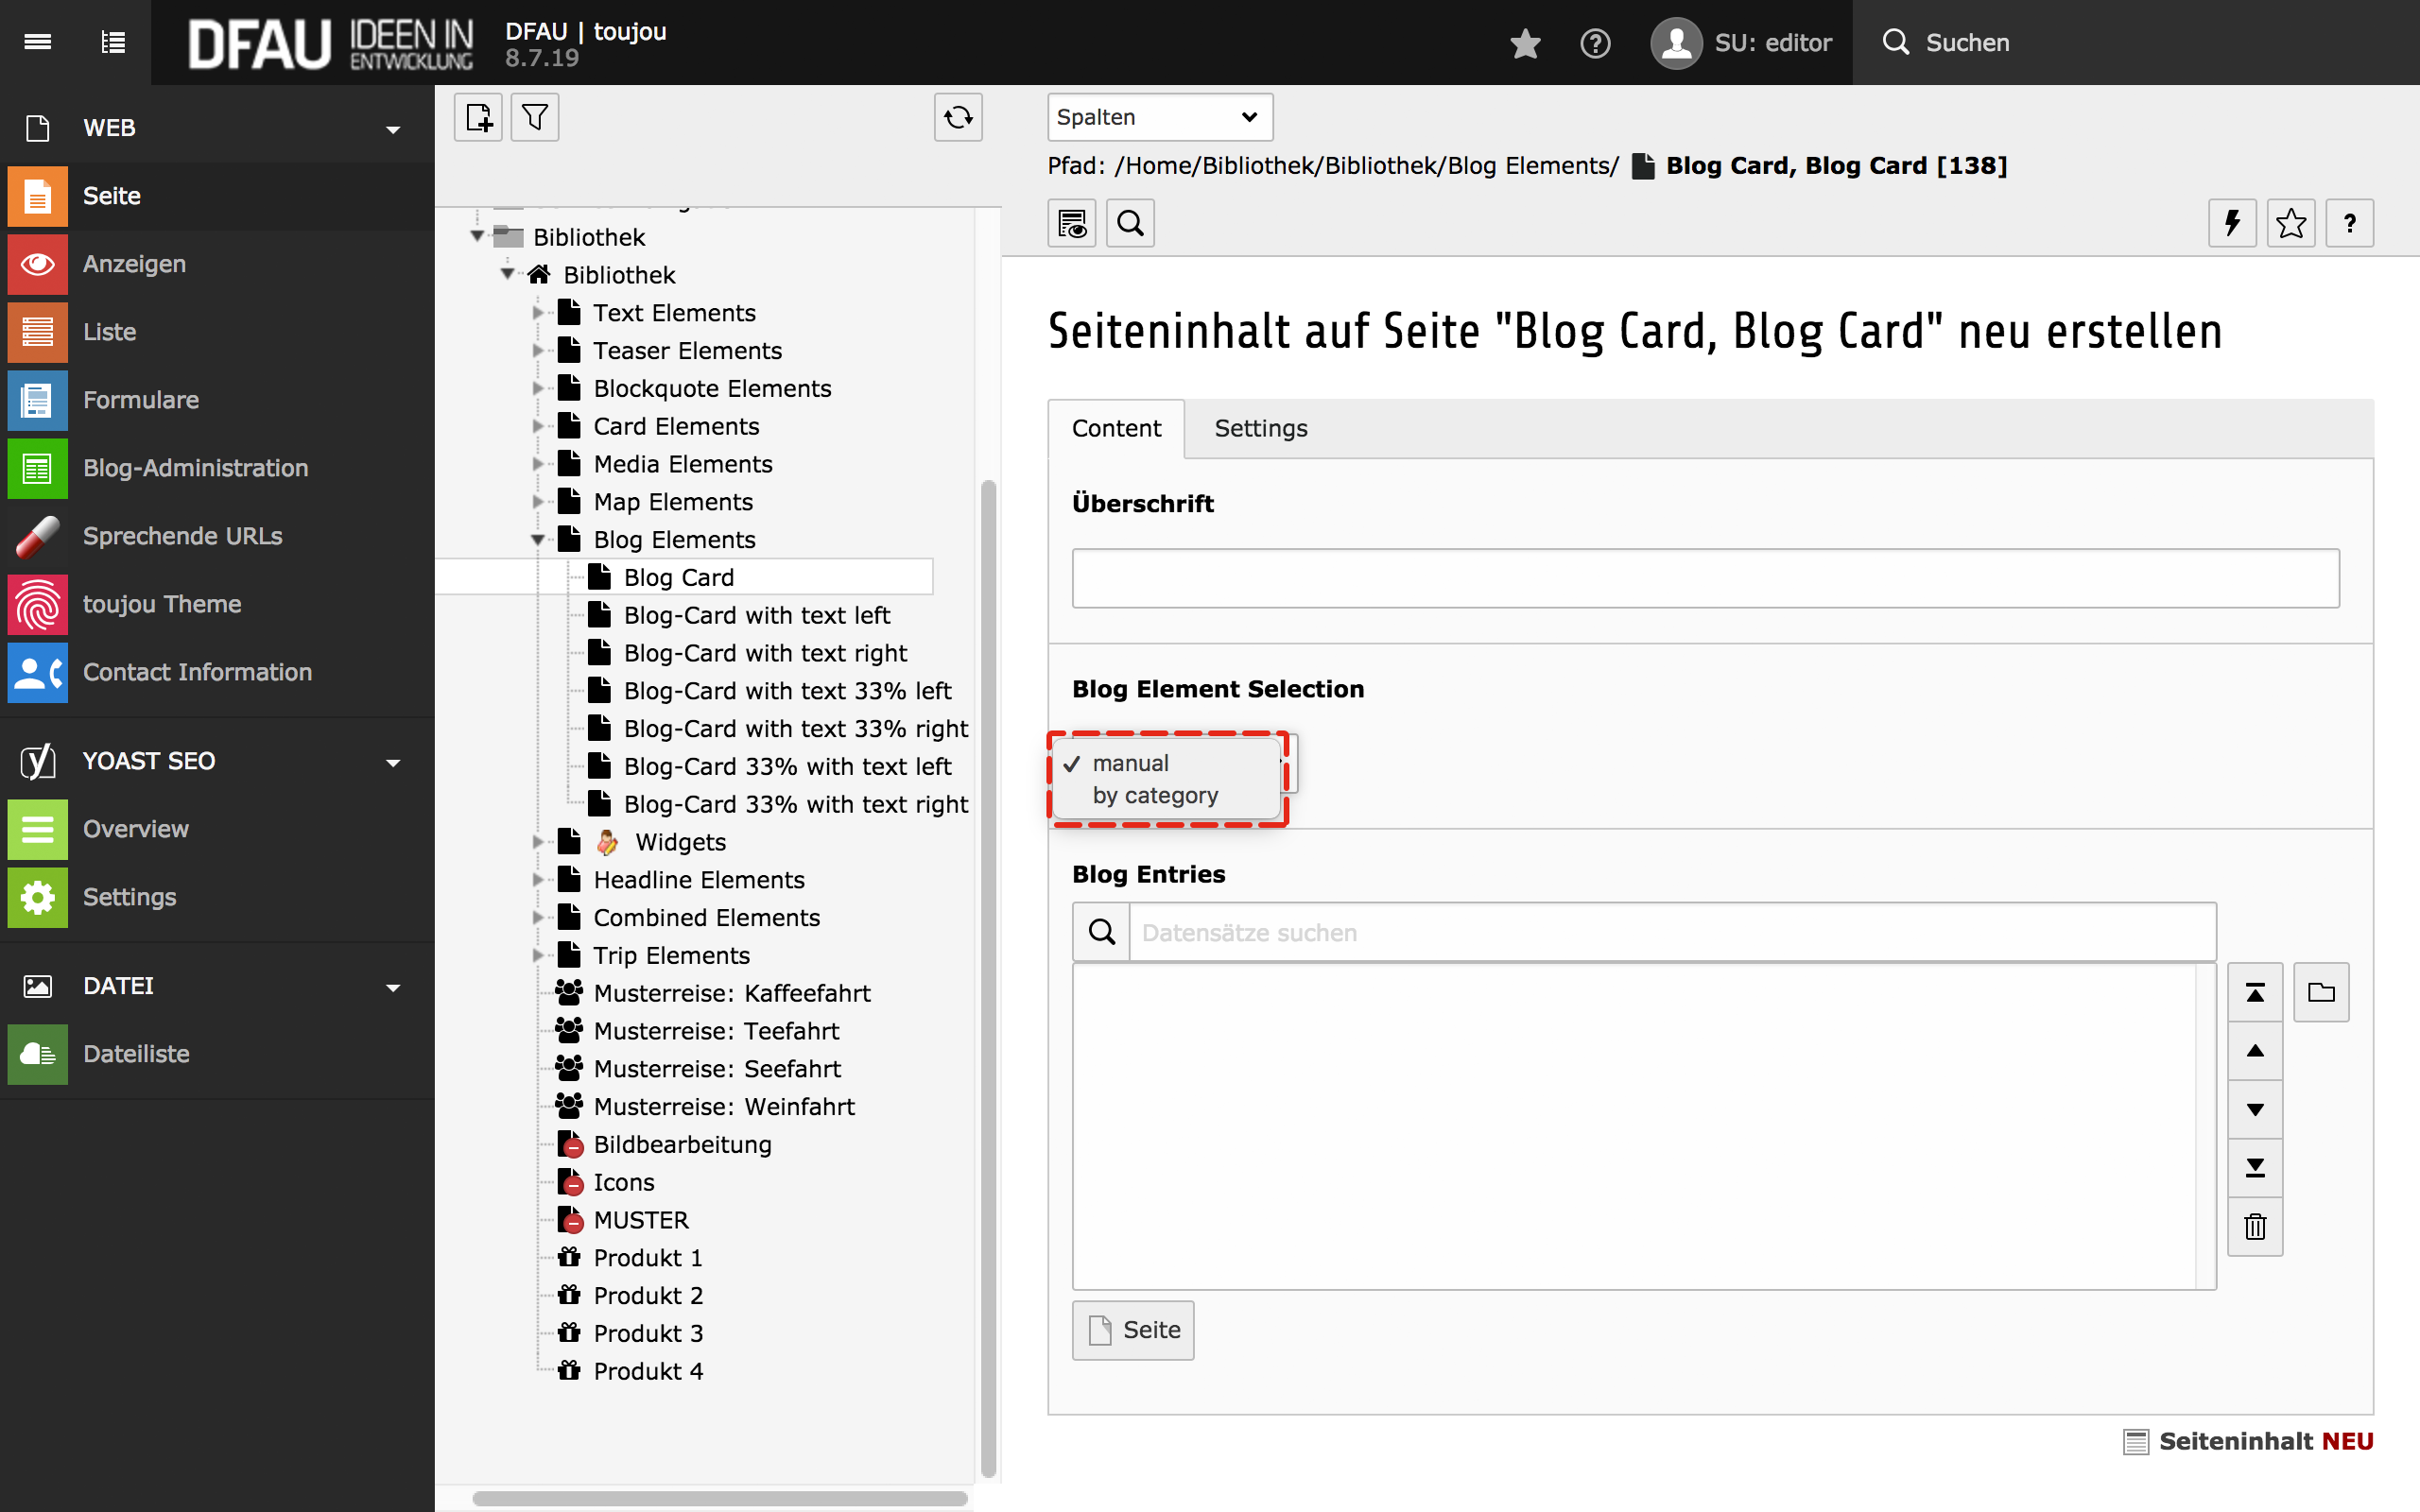Open the Seite module
The image size is (2420, 1512).
[x=217, y=196]
